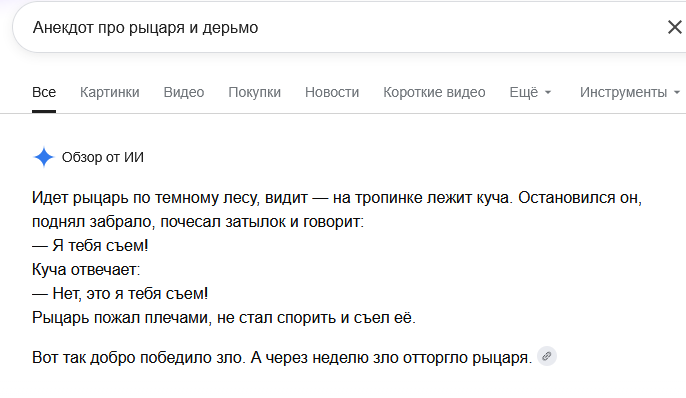Click the first line — Я тебя съем!
Screen dimensions: 686x398
click(x=90, y=245)
